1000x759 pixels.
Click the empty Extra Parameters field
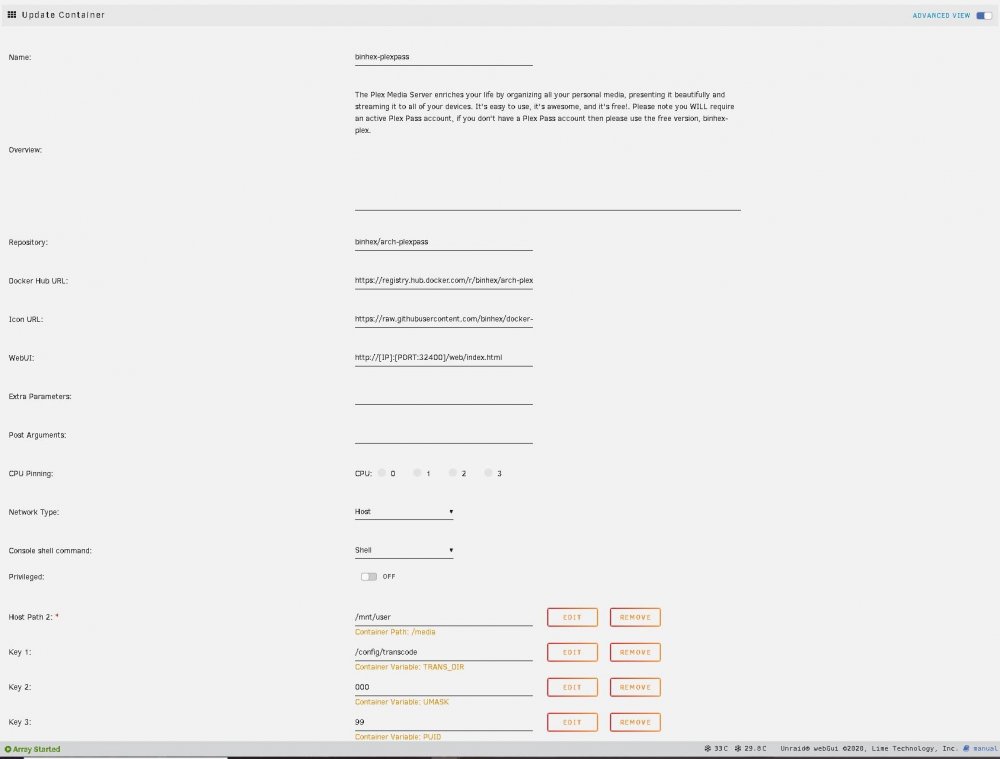[443, 396]
